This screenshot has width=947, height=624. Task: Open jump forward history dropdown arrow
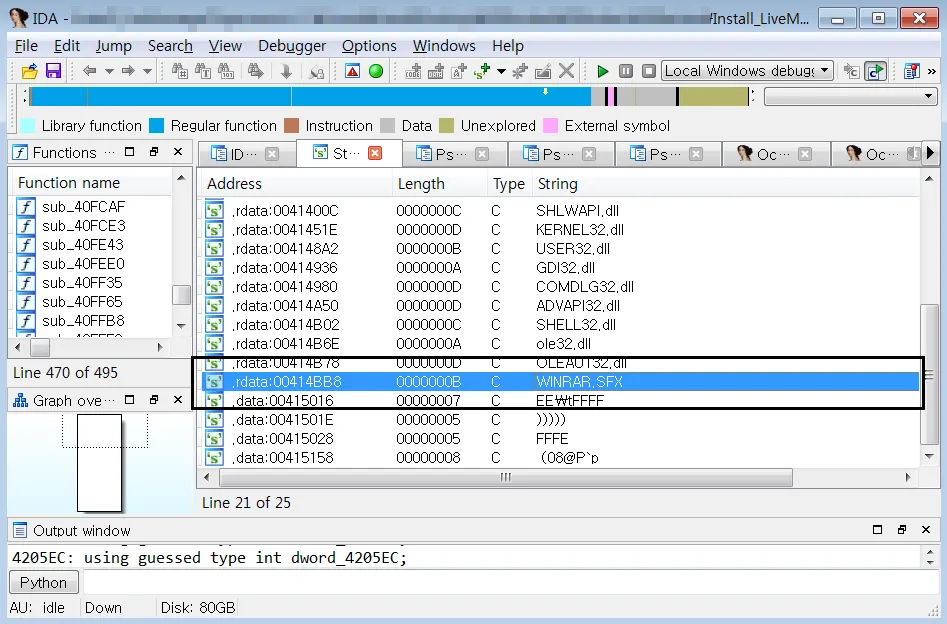click(x=147, y=71)
